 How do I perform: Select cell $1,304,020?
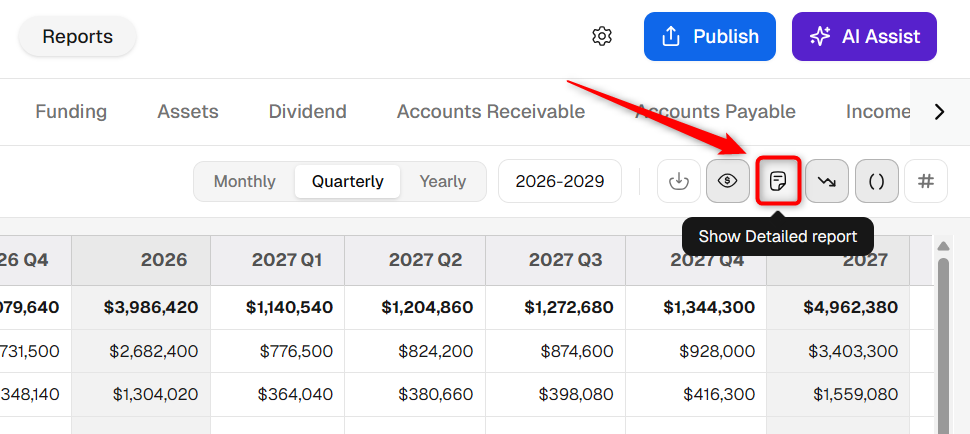click(141, 394)
